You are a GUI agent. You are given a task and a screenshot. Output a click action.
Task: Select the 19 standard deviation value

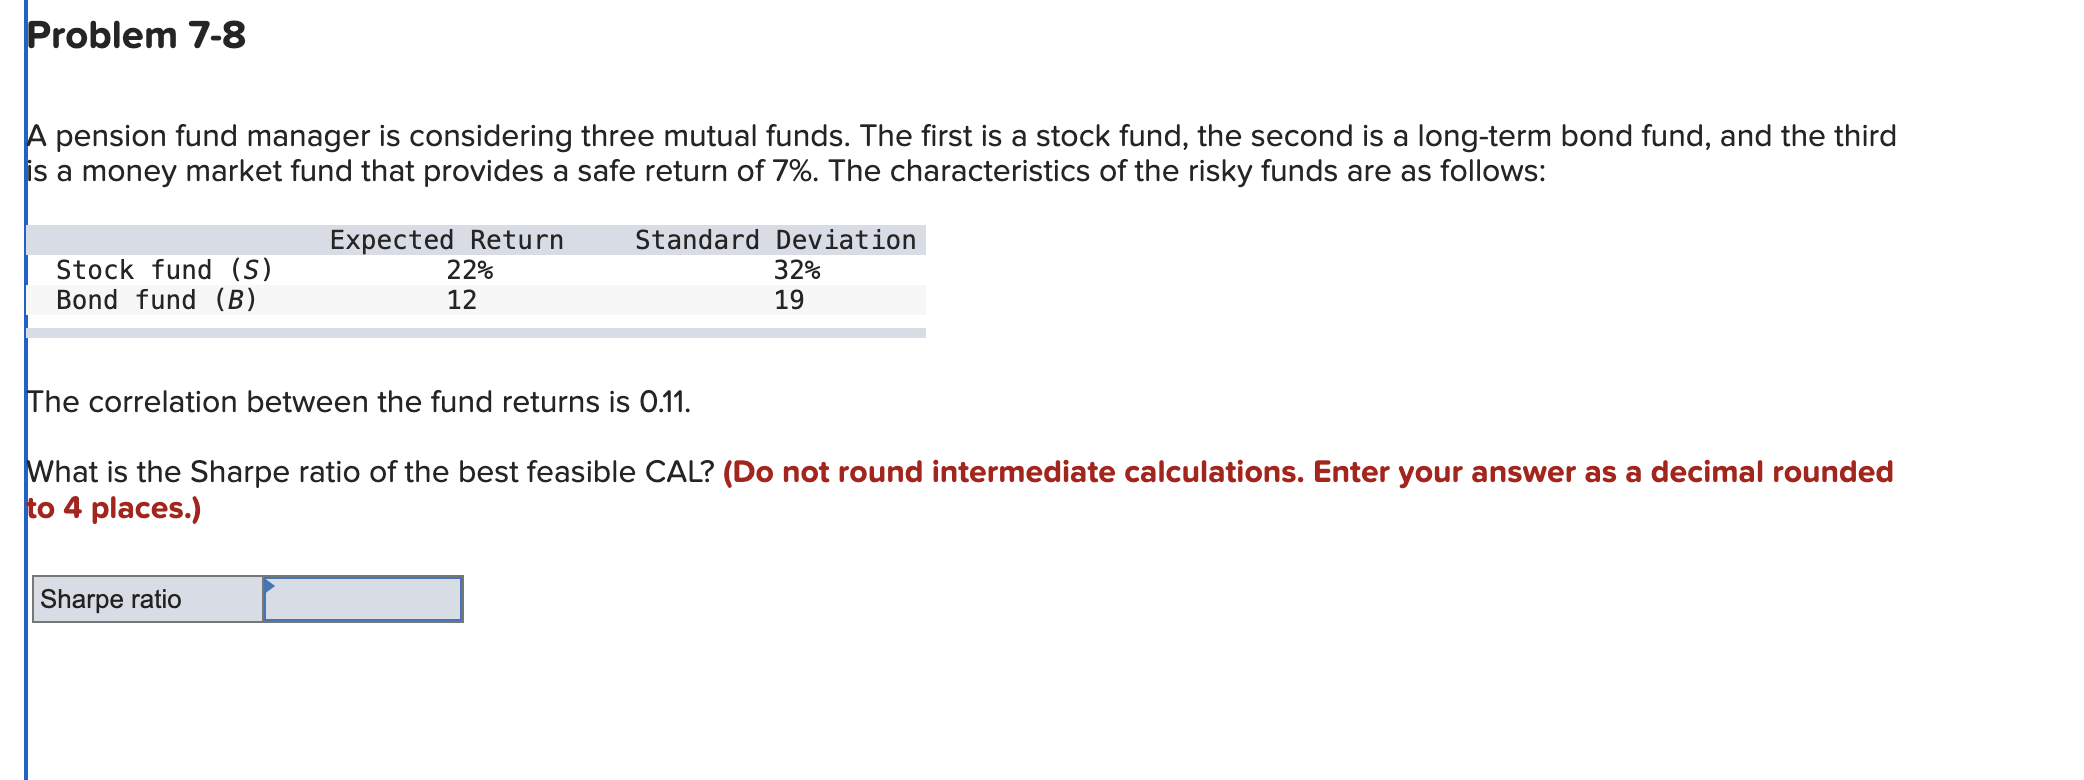coord(789,299)
